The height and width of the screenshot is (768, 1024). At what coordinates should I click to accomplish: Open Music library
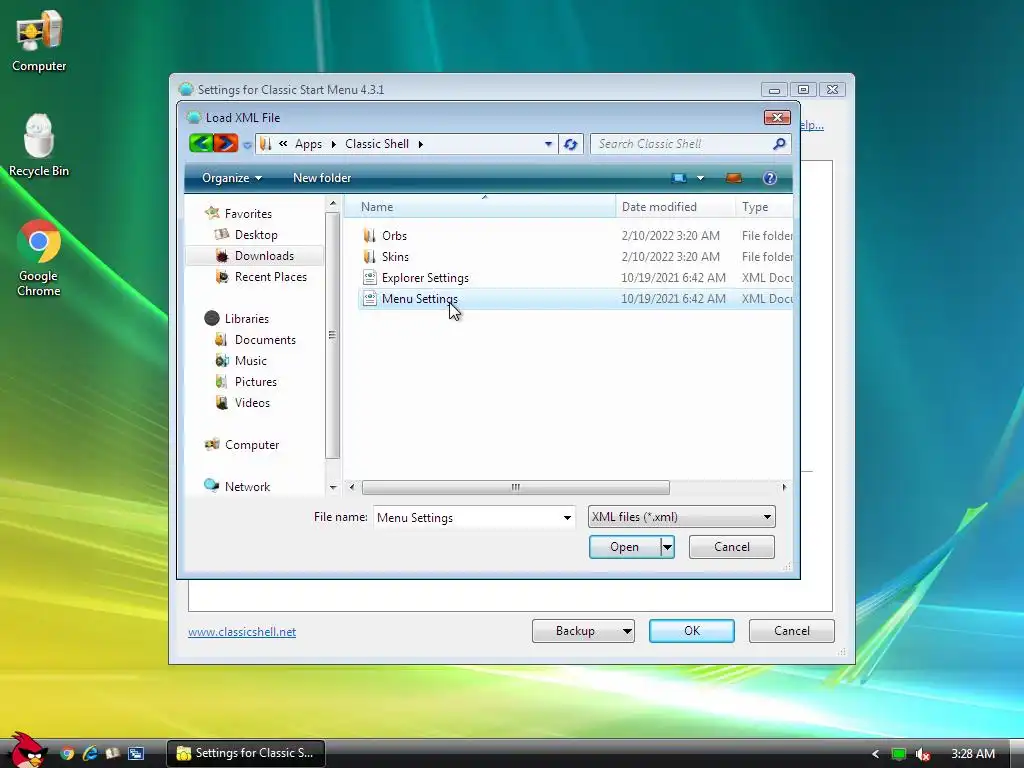(x=251, y=360)
